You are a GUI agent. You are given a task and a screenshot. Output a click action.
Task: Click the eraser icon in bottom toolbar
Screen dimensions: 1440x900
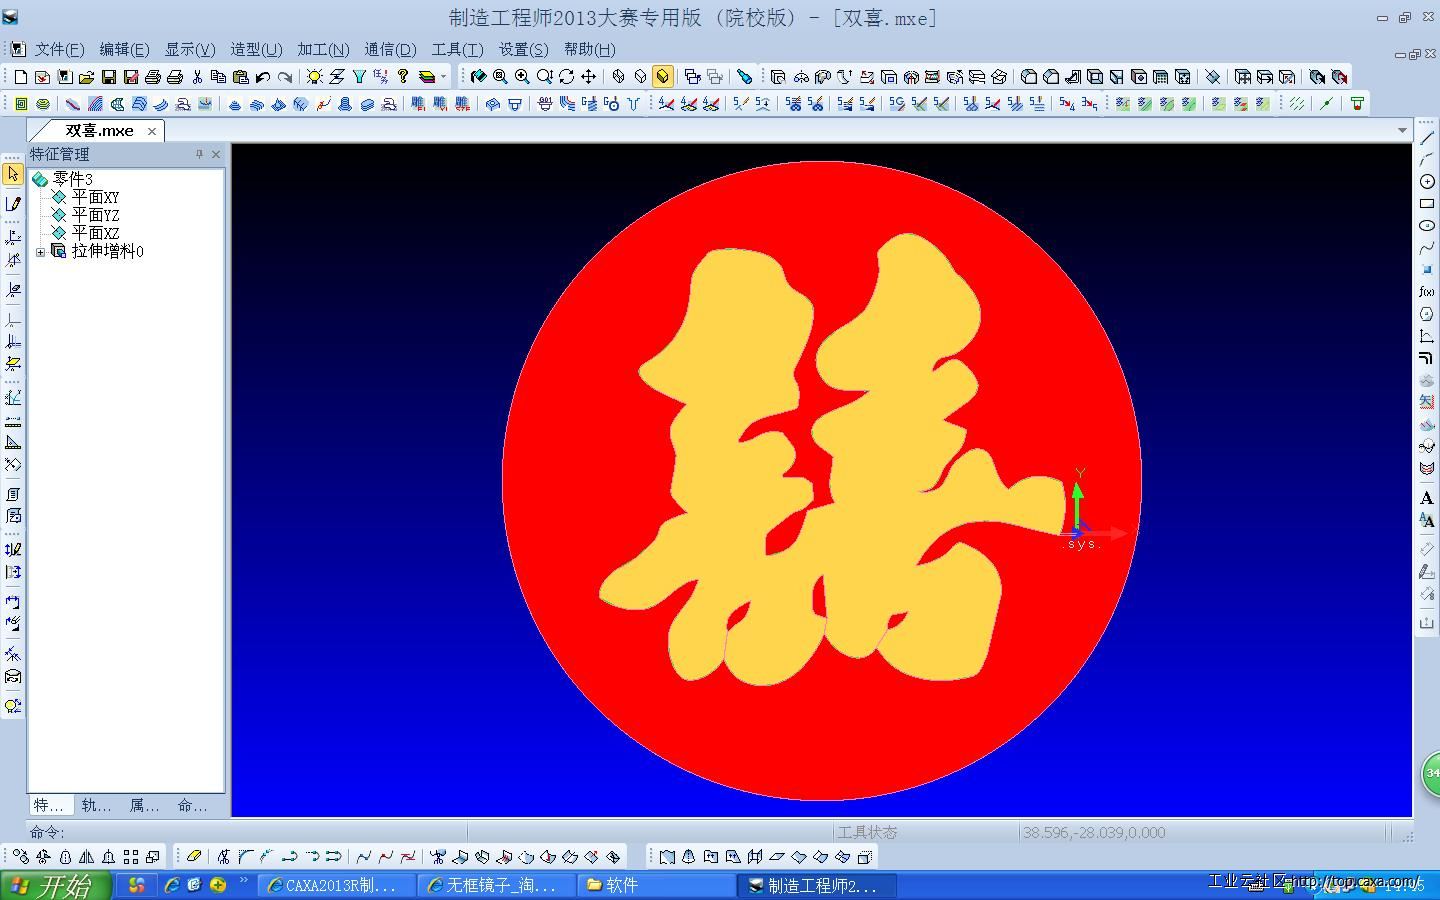click(194, 856)
